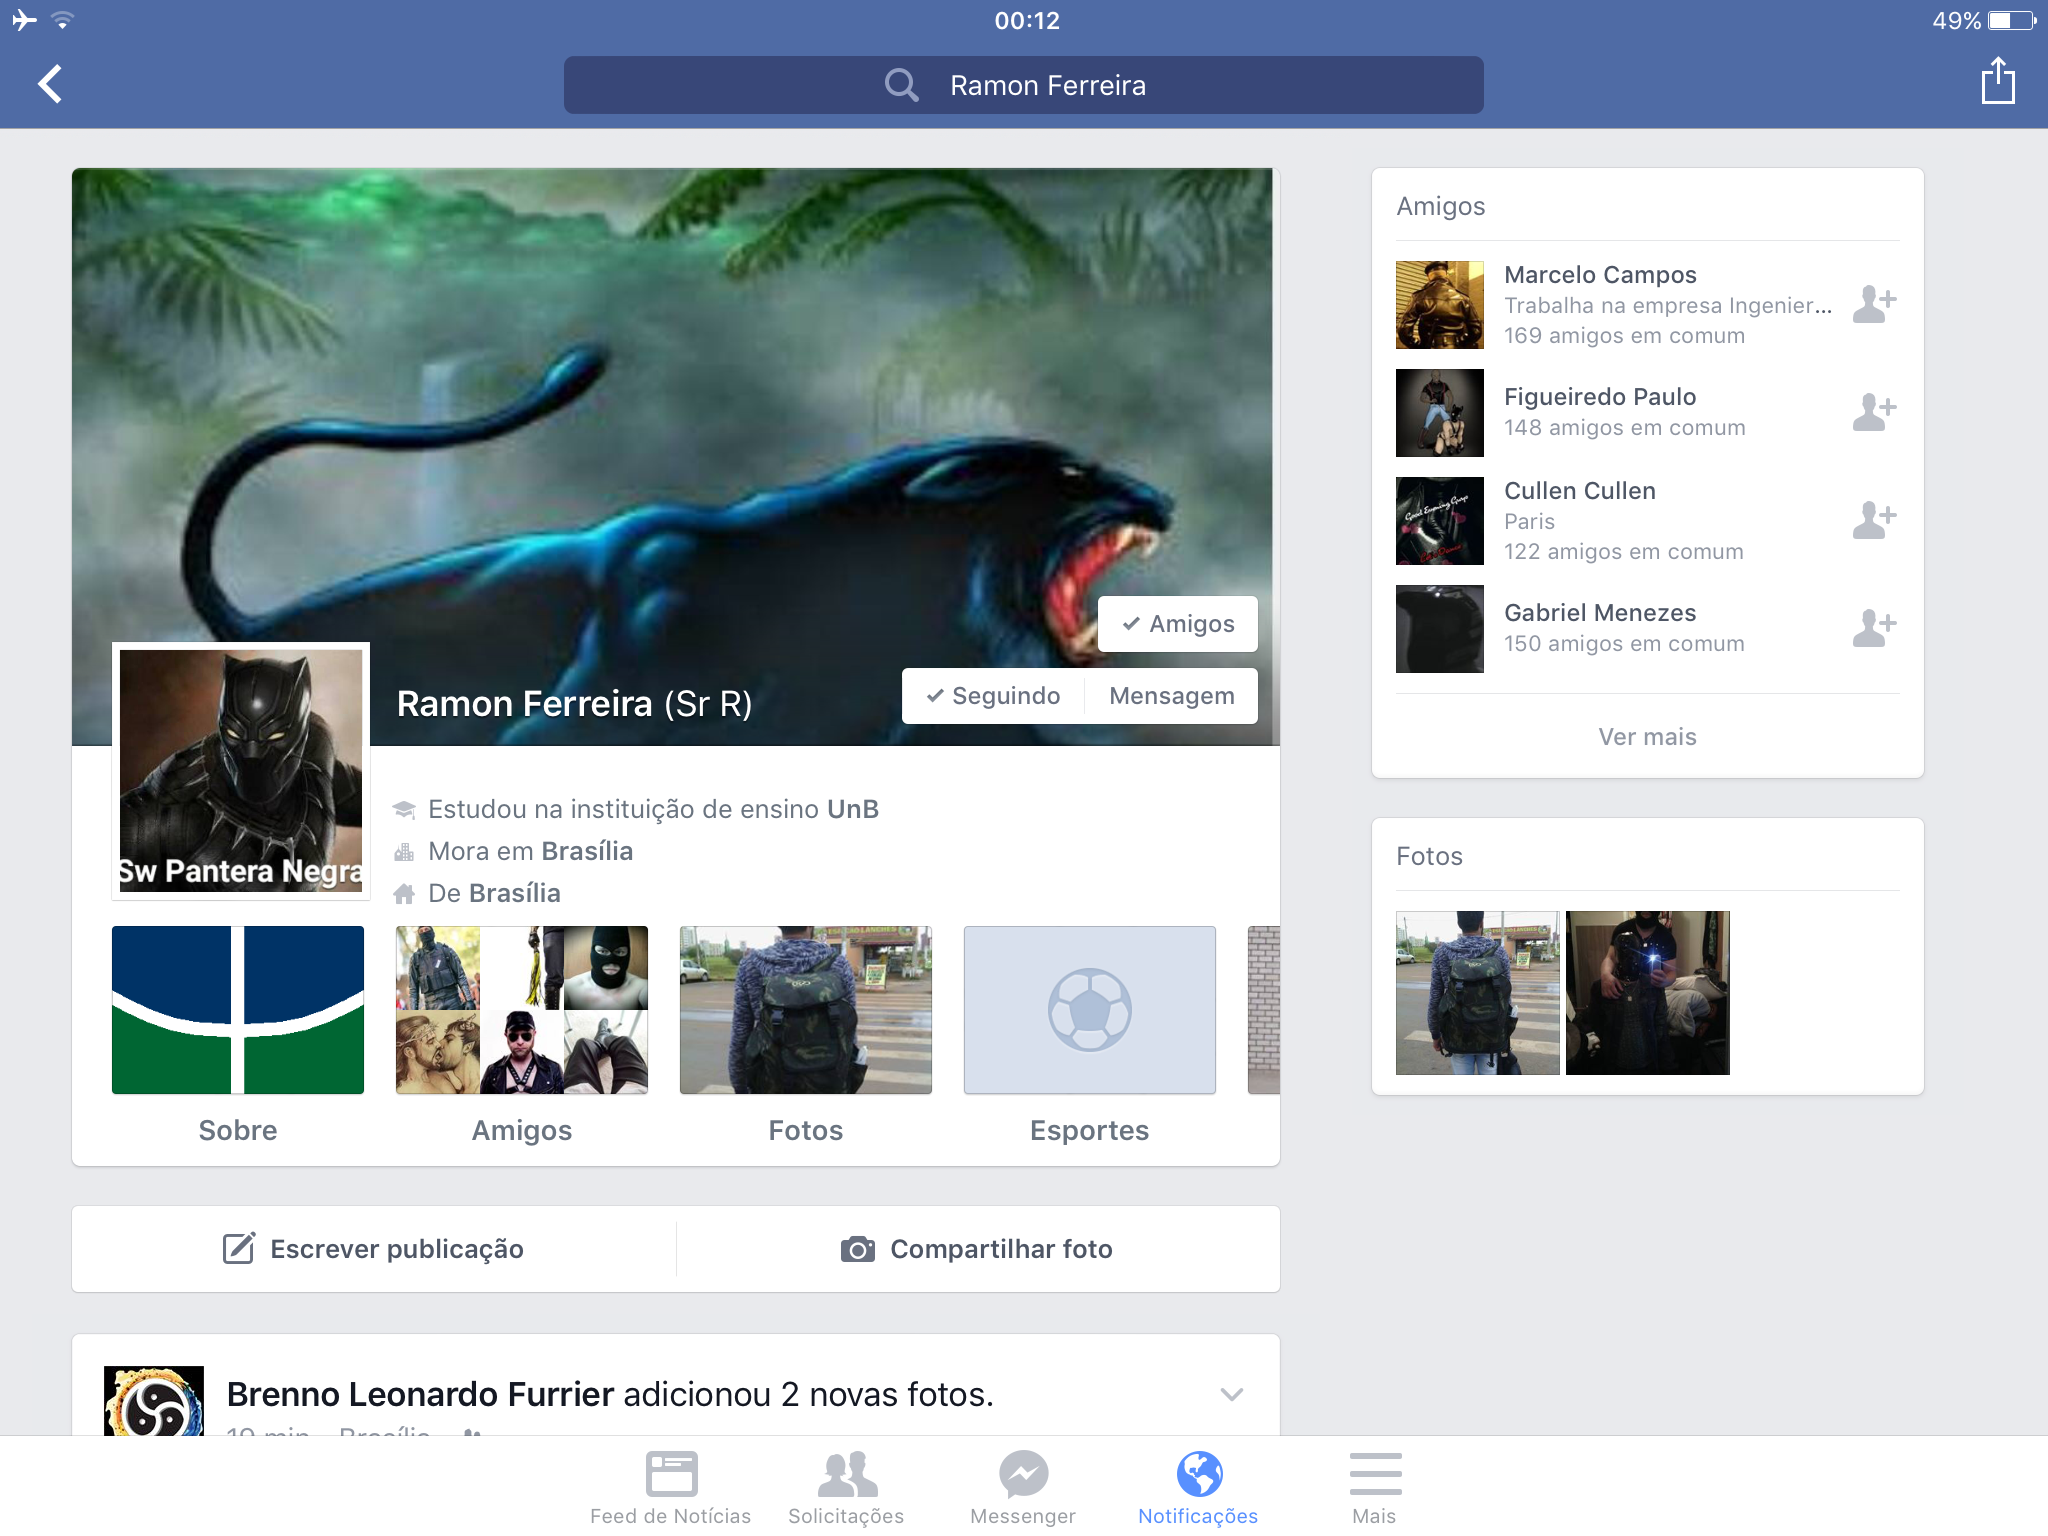Open the share icon in the header
Viewport: 2048px width, 1536px height.
tap(1997, 80)
